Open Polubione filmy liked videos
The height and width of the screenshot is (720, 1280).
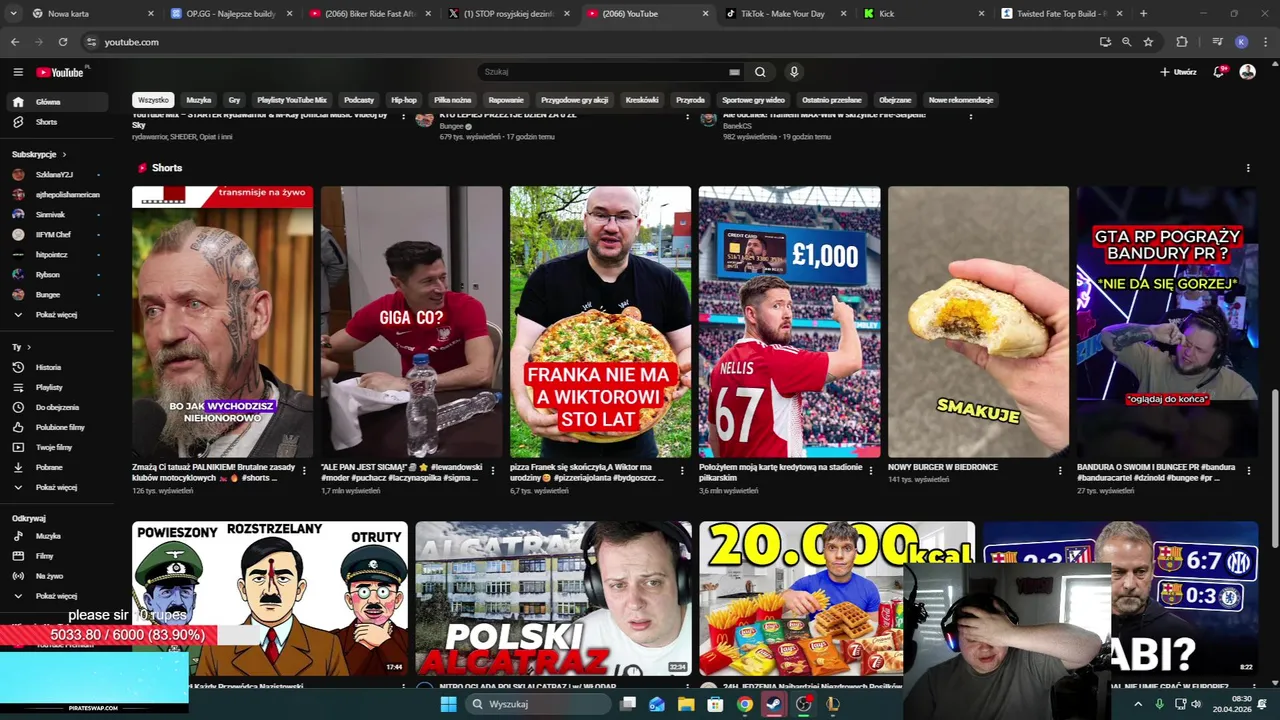click(x=57, y=427)
